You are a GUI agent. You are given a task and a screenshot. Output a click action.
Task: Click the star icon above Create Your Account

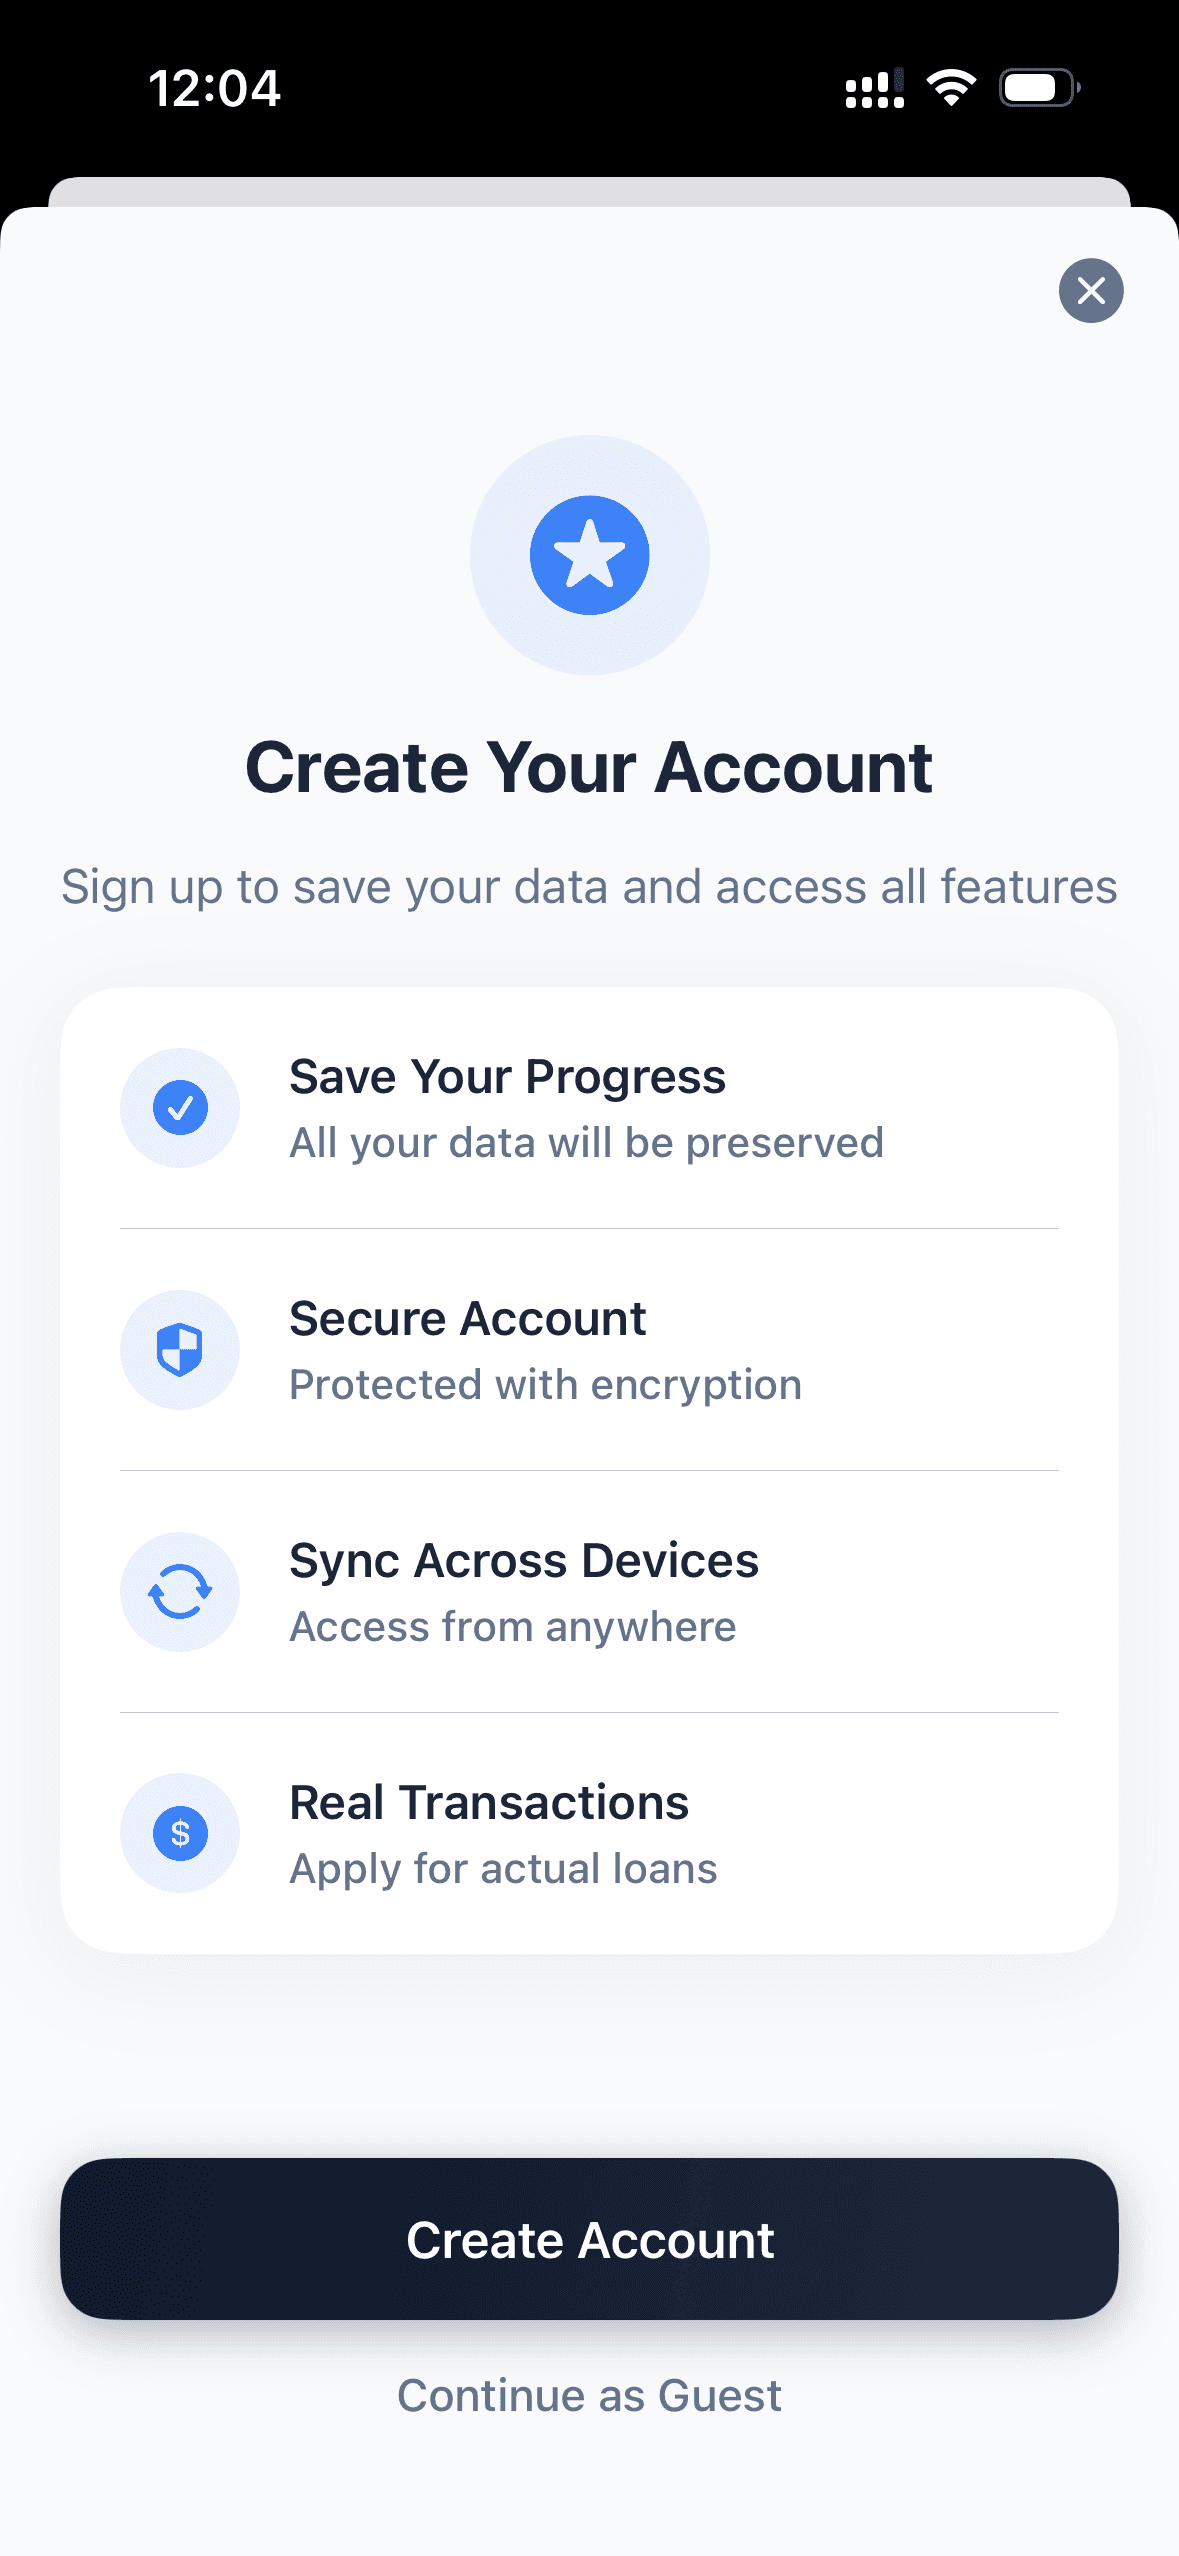[589, 554]
